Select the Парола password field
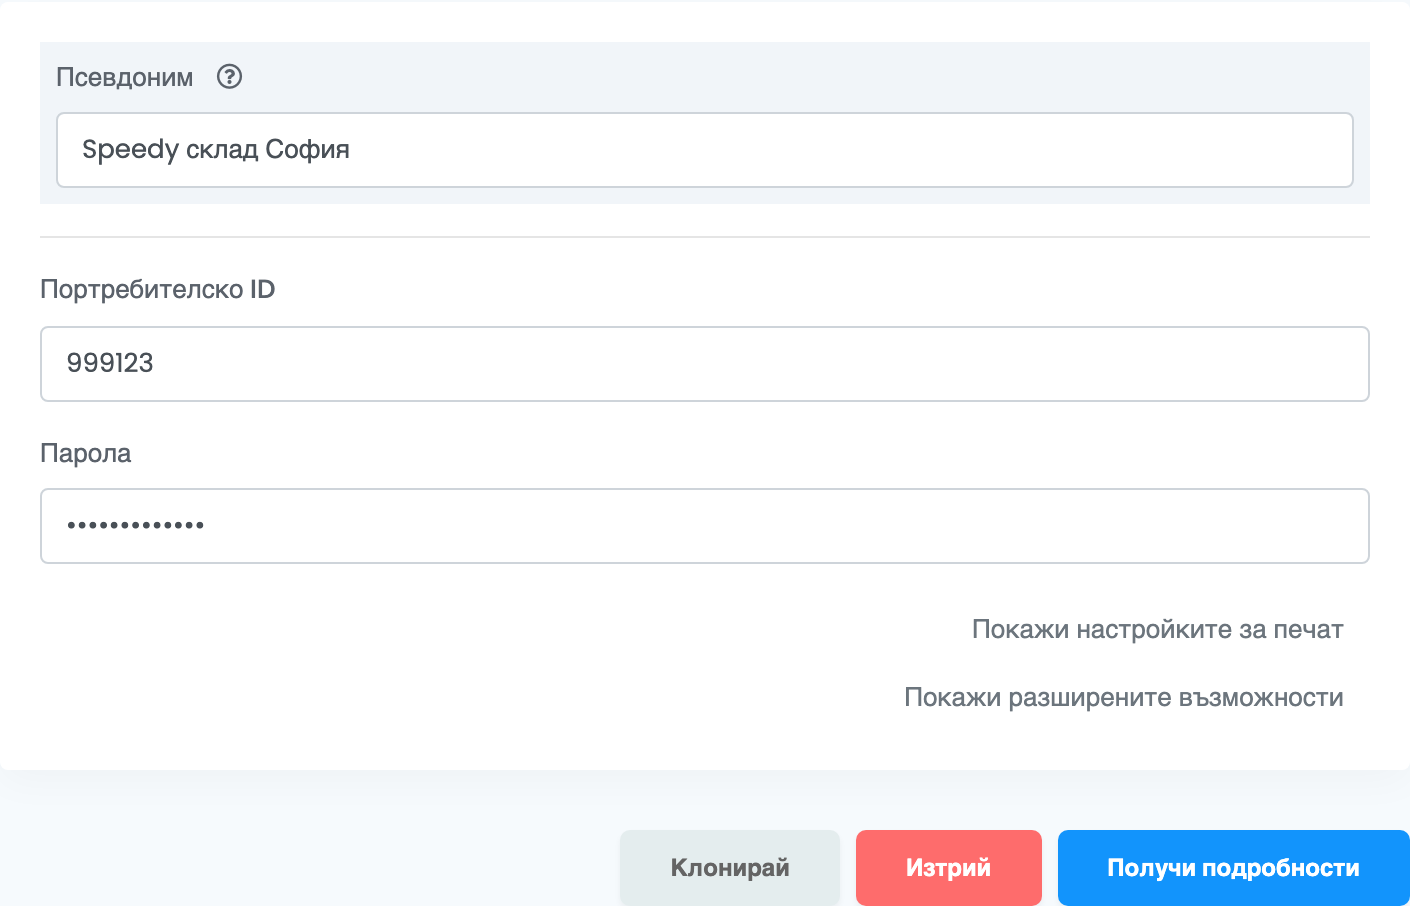1410x906 pixels. pyautogui.click(x=705, y=526)
